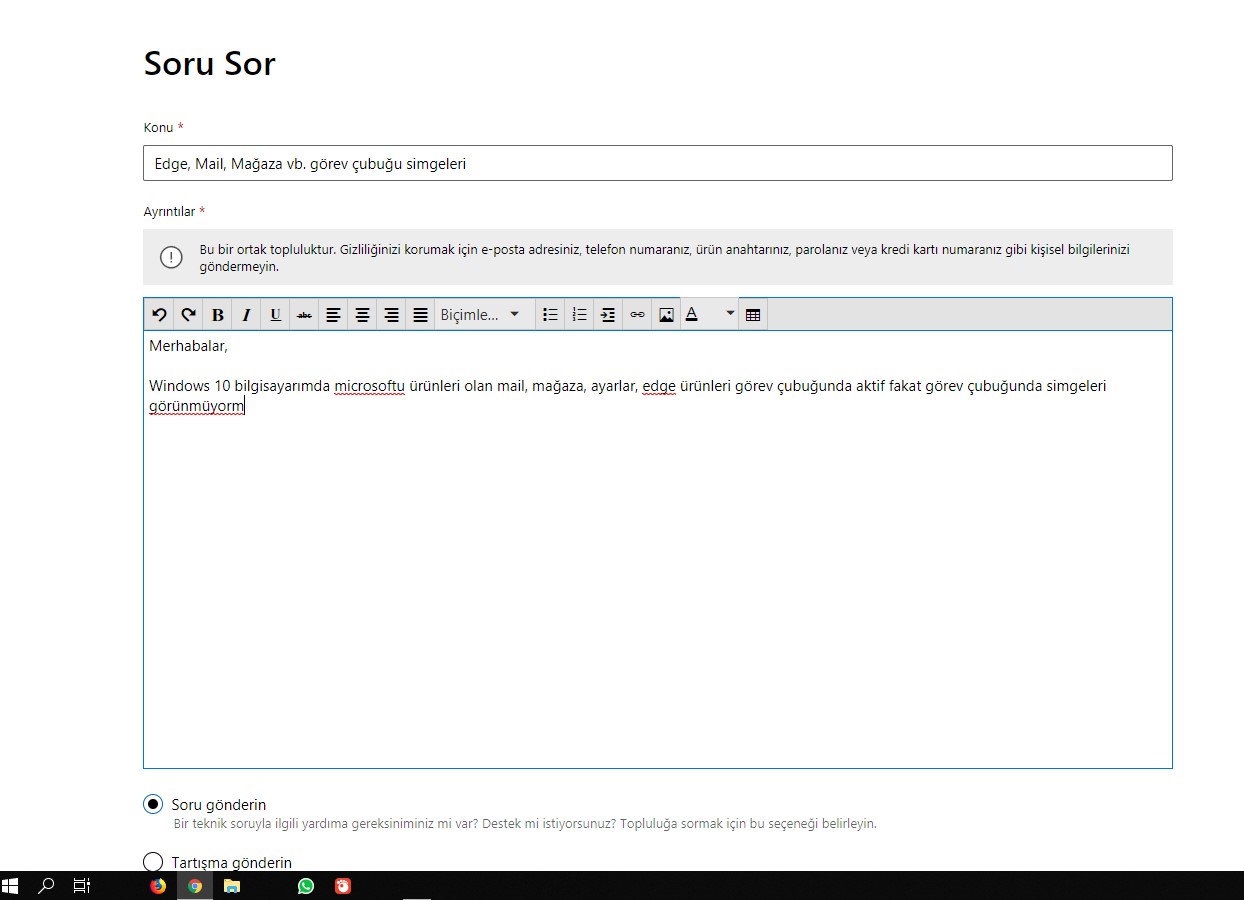Redo the last undone edit
Viewport: 1244px width, 900px height.
coord(188,315)
